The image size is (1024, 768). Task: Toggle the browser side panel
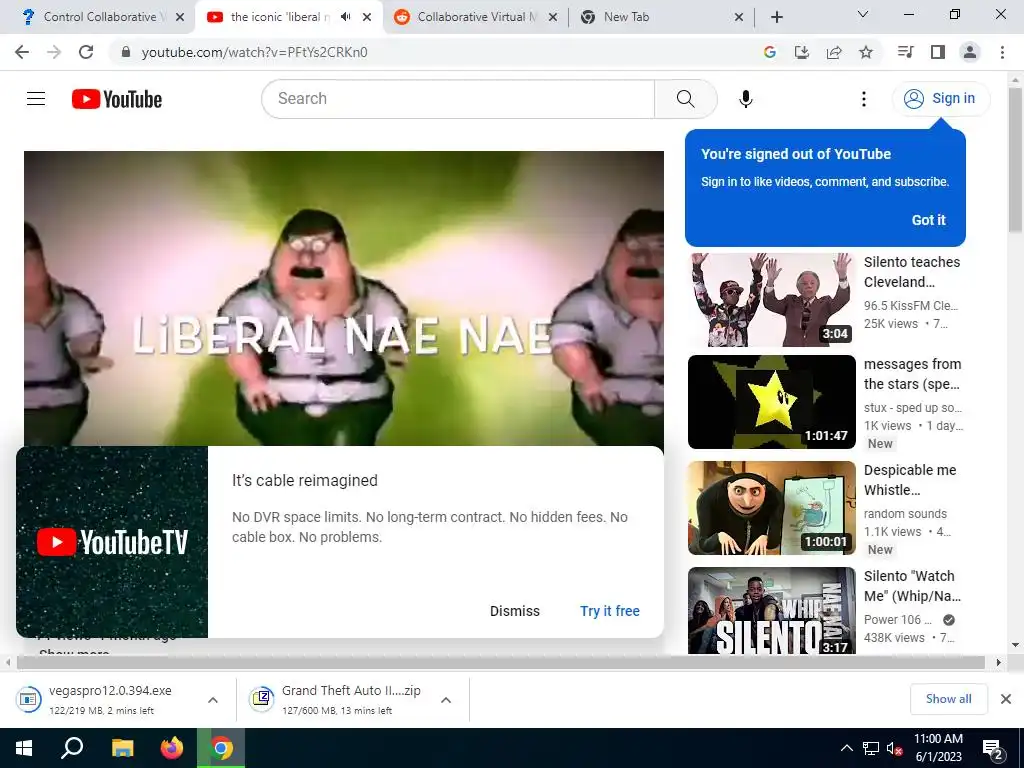[x=938, y=52]
